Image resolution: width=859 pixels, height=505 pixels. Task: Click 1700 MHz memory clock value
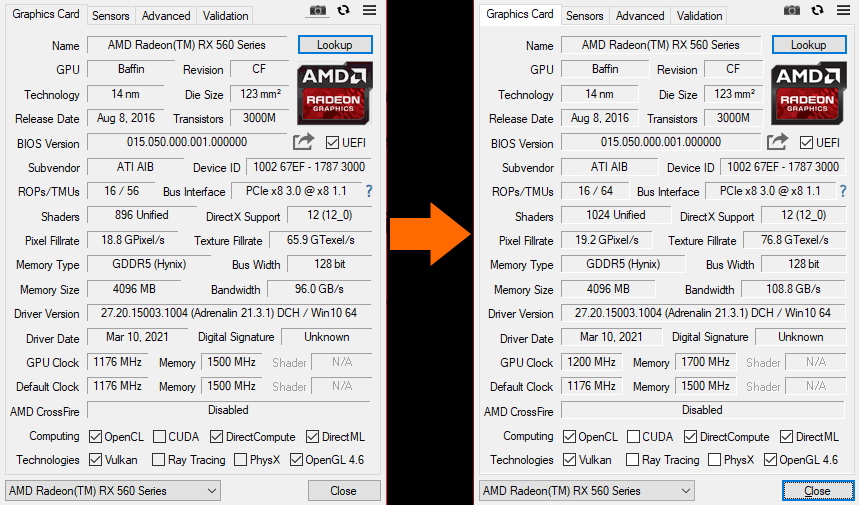[x=706, y=362]
